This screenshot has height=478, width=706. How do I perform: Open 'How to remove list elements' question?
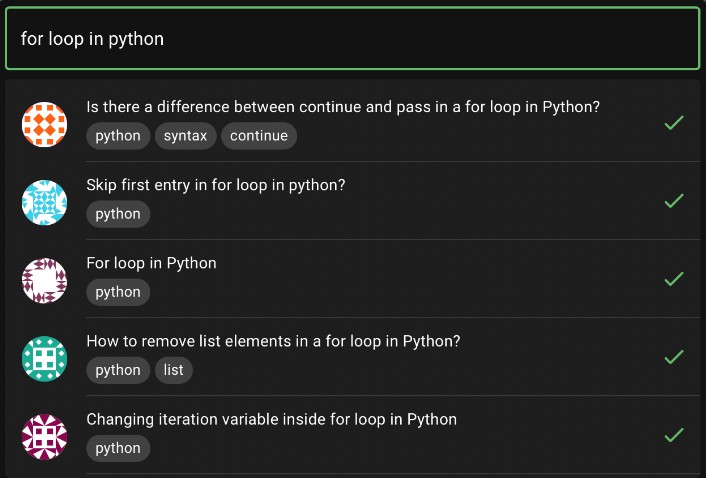click(272, 341)
